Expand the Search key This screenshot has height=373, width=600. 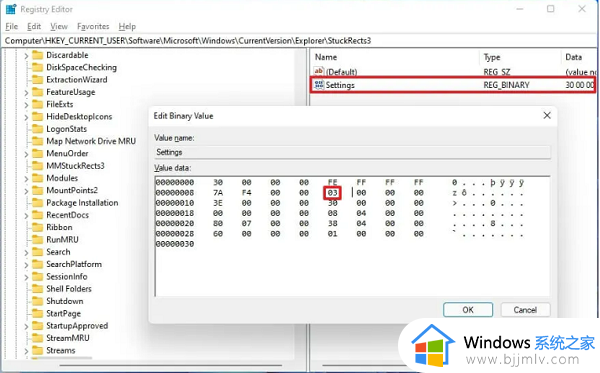tap(26, 252)
